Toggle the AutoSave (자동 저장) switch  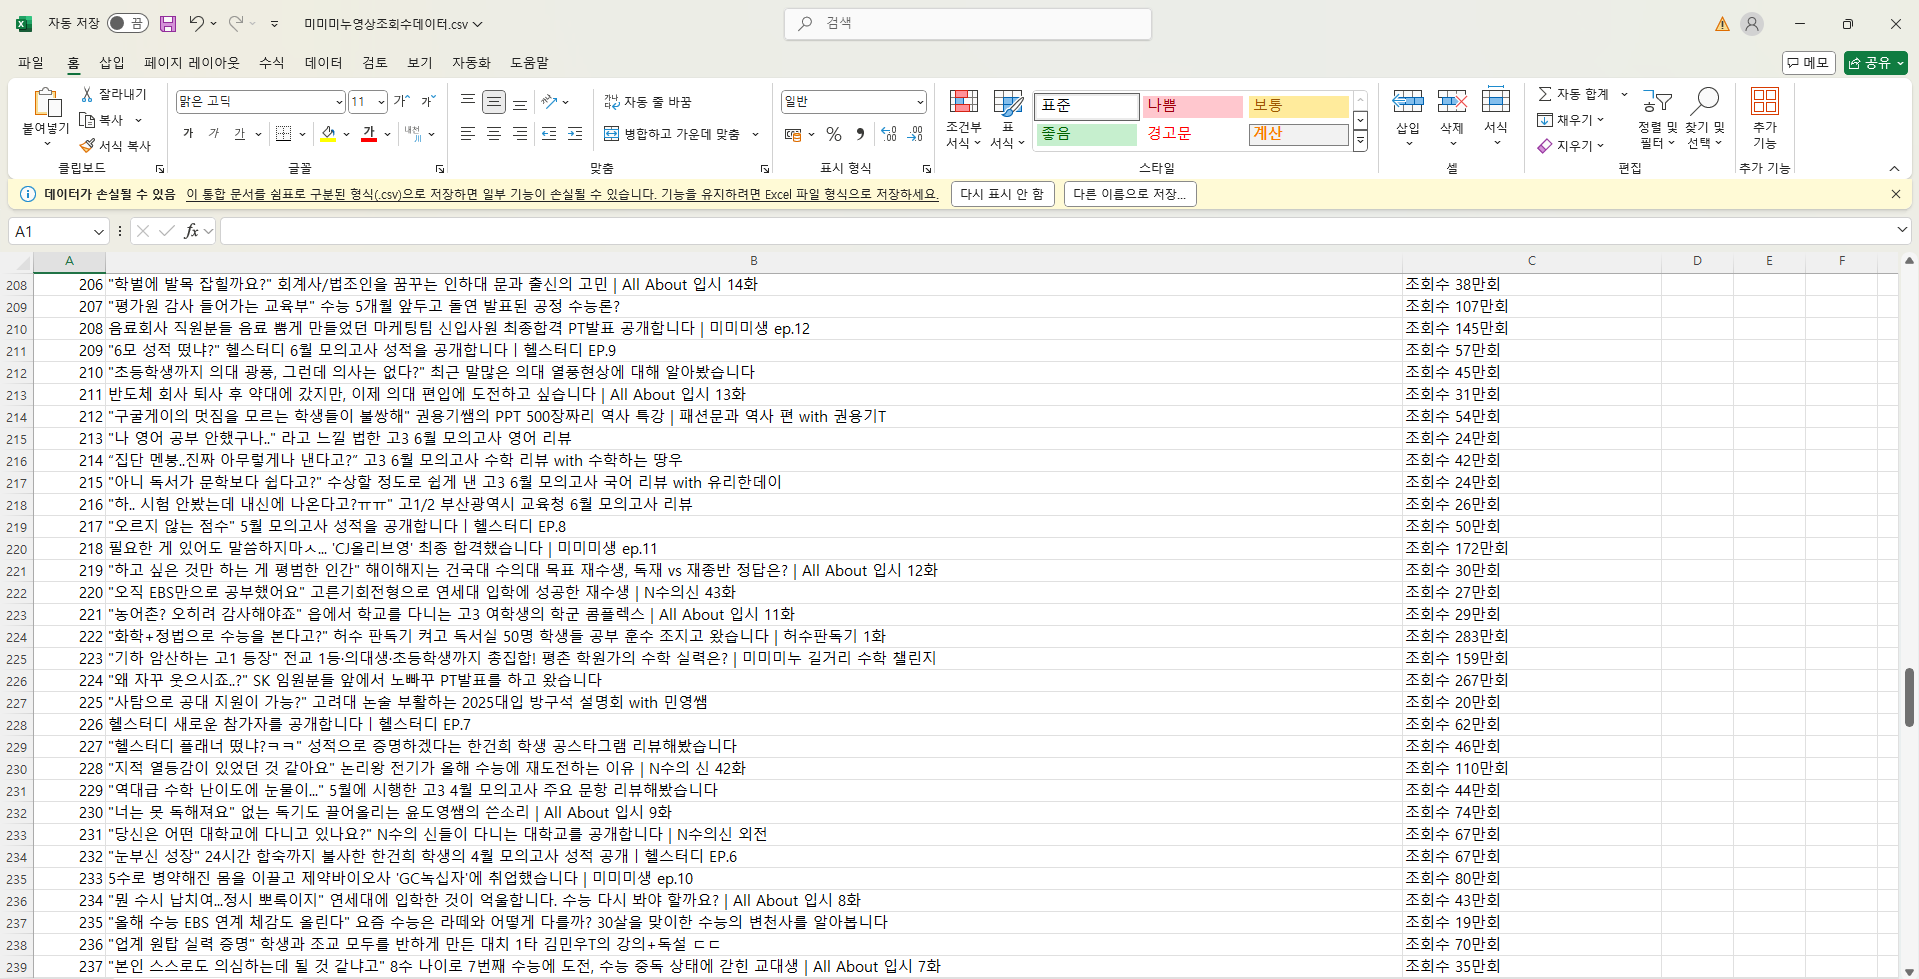click(127, 23)
